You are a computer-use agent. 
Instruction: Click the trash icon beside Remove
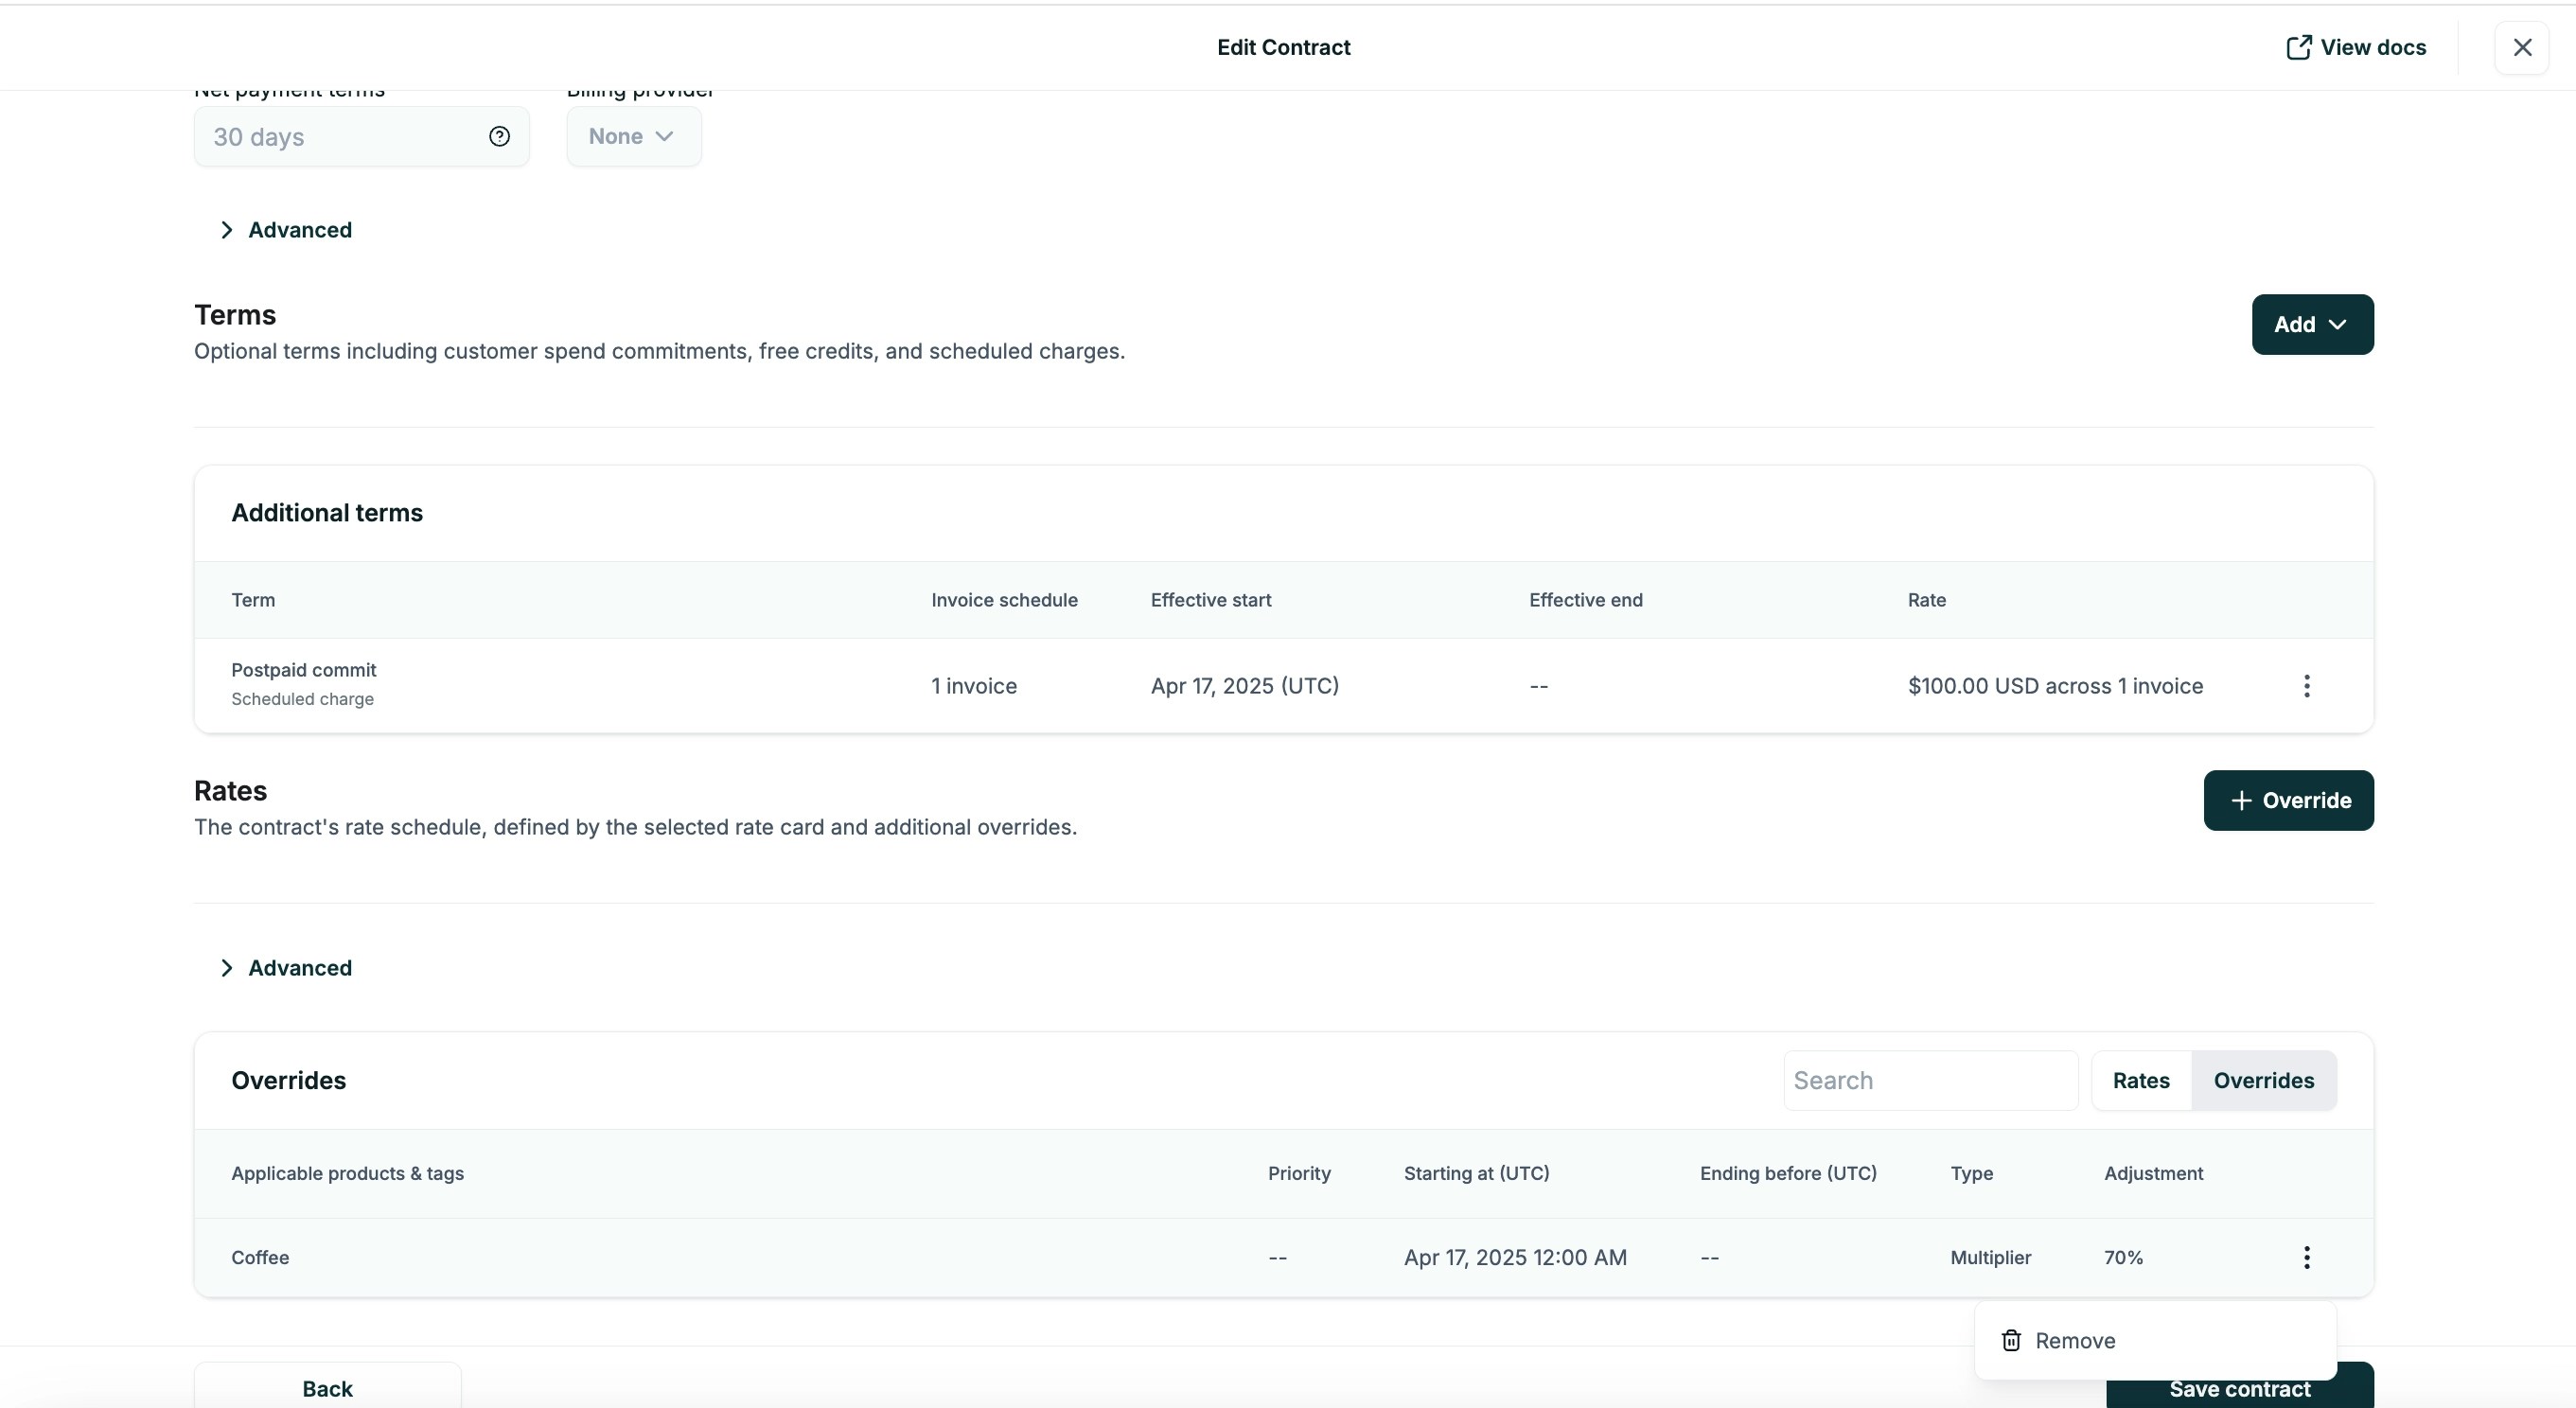[x=2011, y=1340]
